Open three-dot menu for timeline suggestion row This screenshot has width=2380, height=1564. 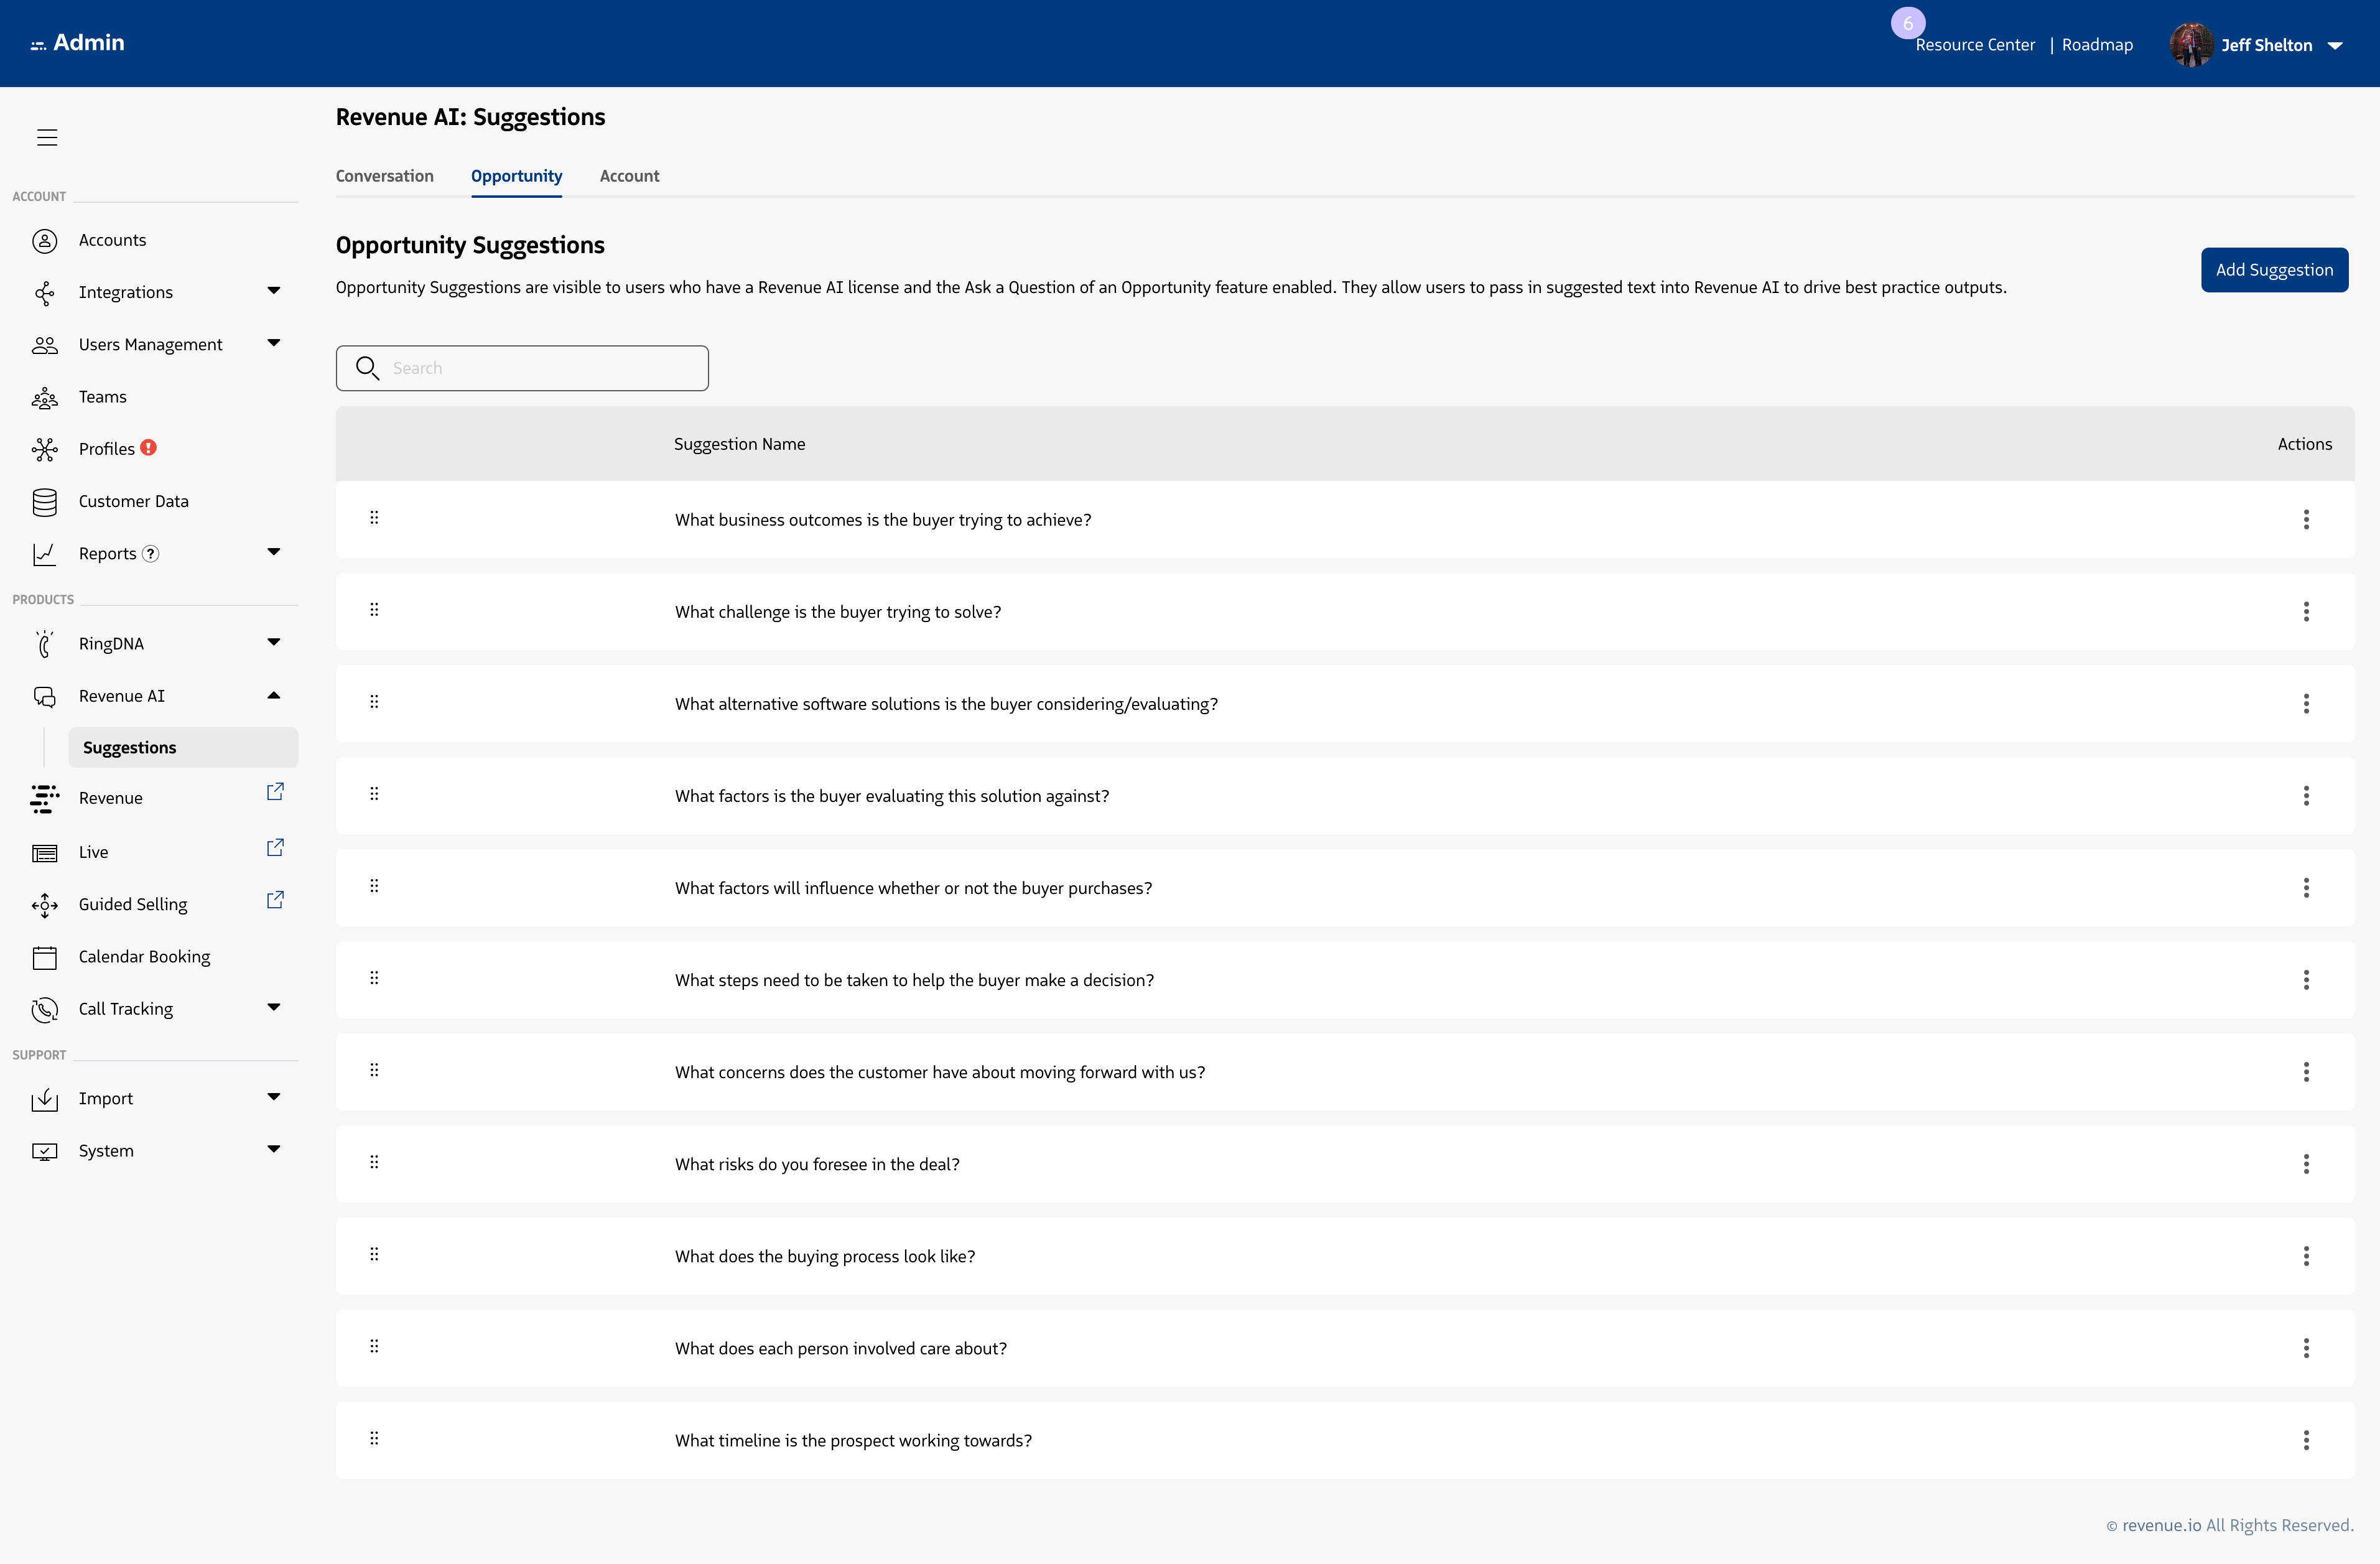click(x=2306, y=1440)
